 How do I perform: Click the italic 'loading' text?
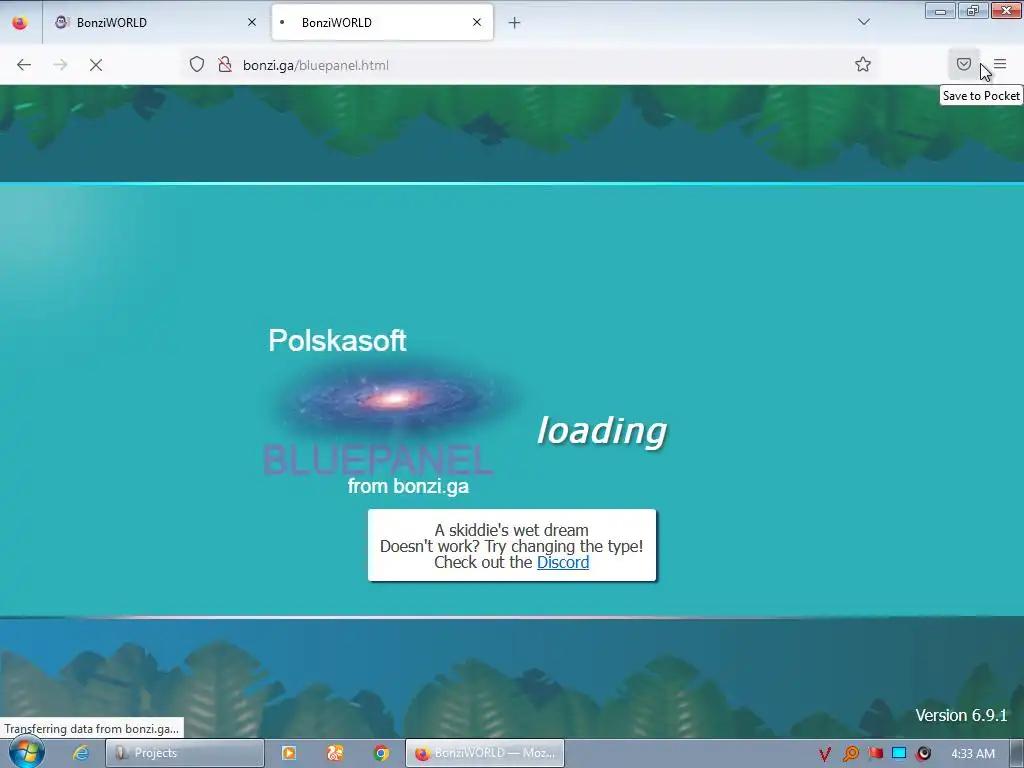(601, 431)
